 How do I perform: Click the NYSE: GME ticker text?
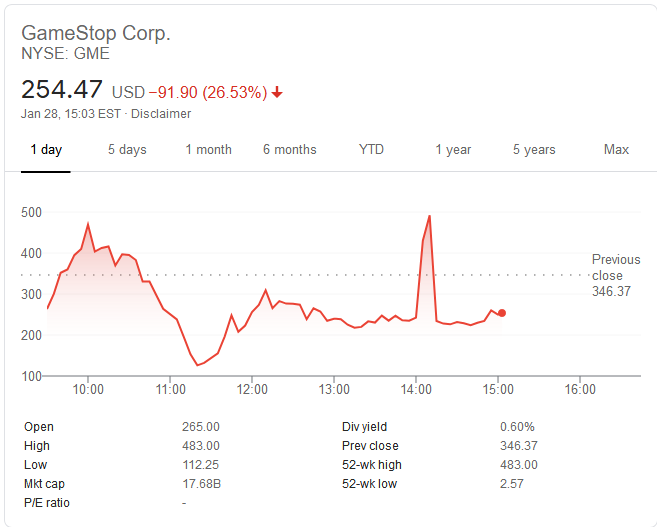point(66,54)
